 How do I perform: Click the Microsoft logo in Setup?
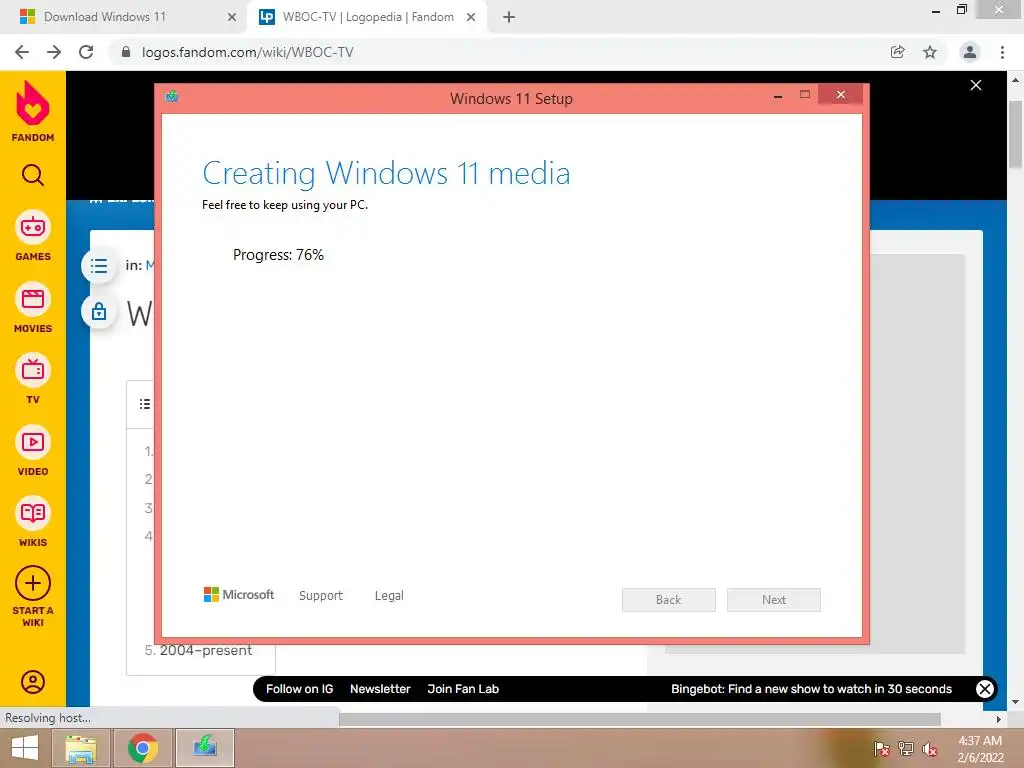tap(239, 595)
